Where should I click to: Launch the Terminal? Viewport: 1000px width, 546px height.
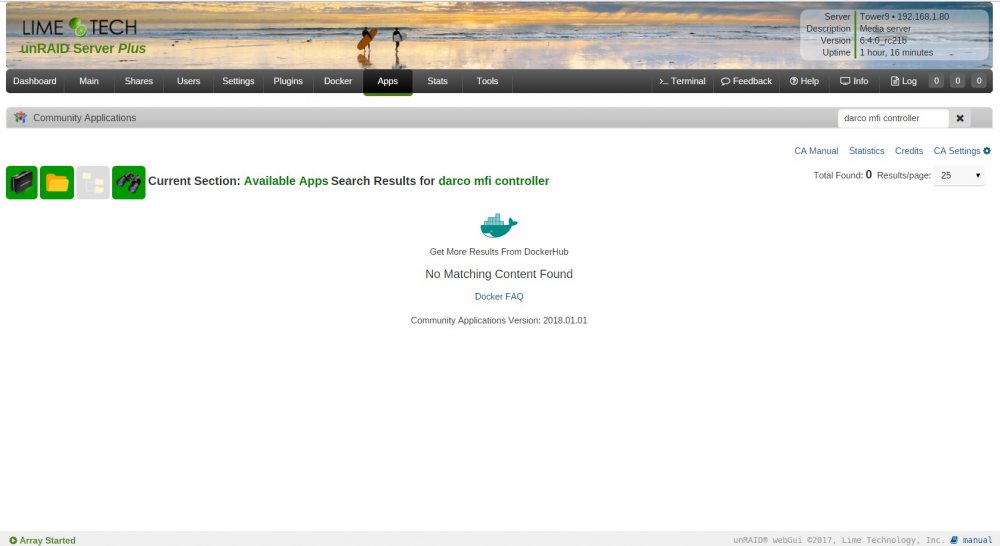[682, 81]
